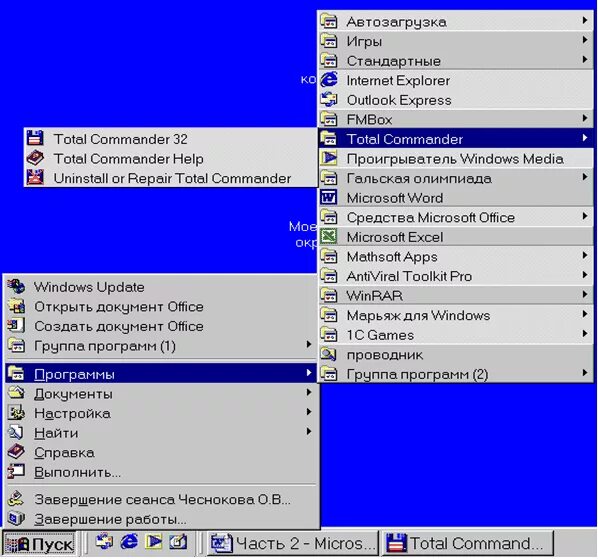Click the Microsoft Word icon in menu
The height and width of the screenshot is (559, 598).
[x=329, y=198]
